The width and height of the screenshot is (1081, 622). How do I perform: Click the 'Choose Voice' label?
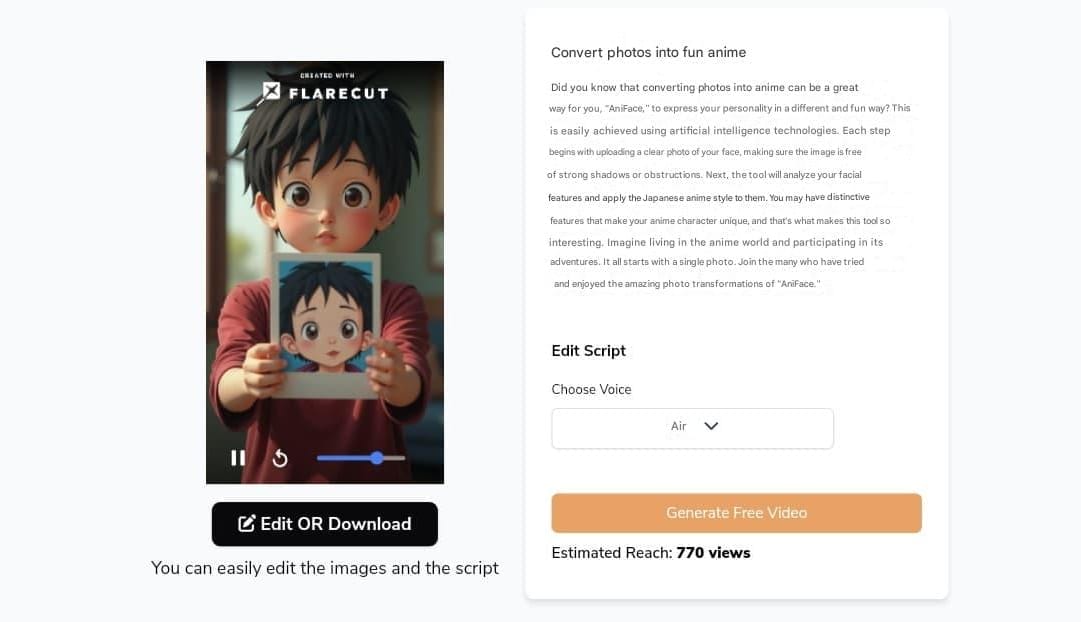tap(592, 390)
